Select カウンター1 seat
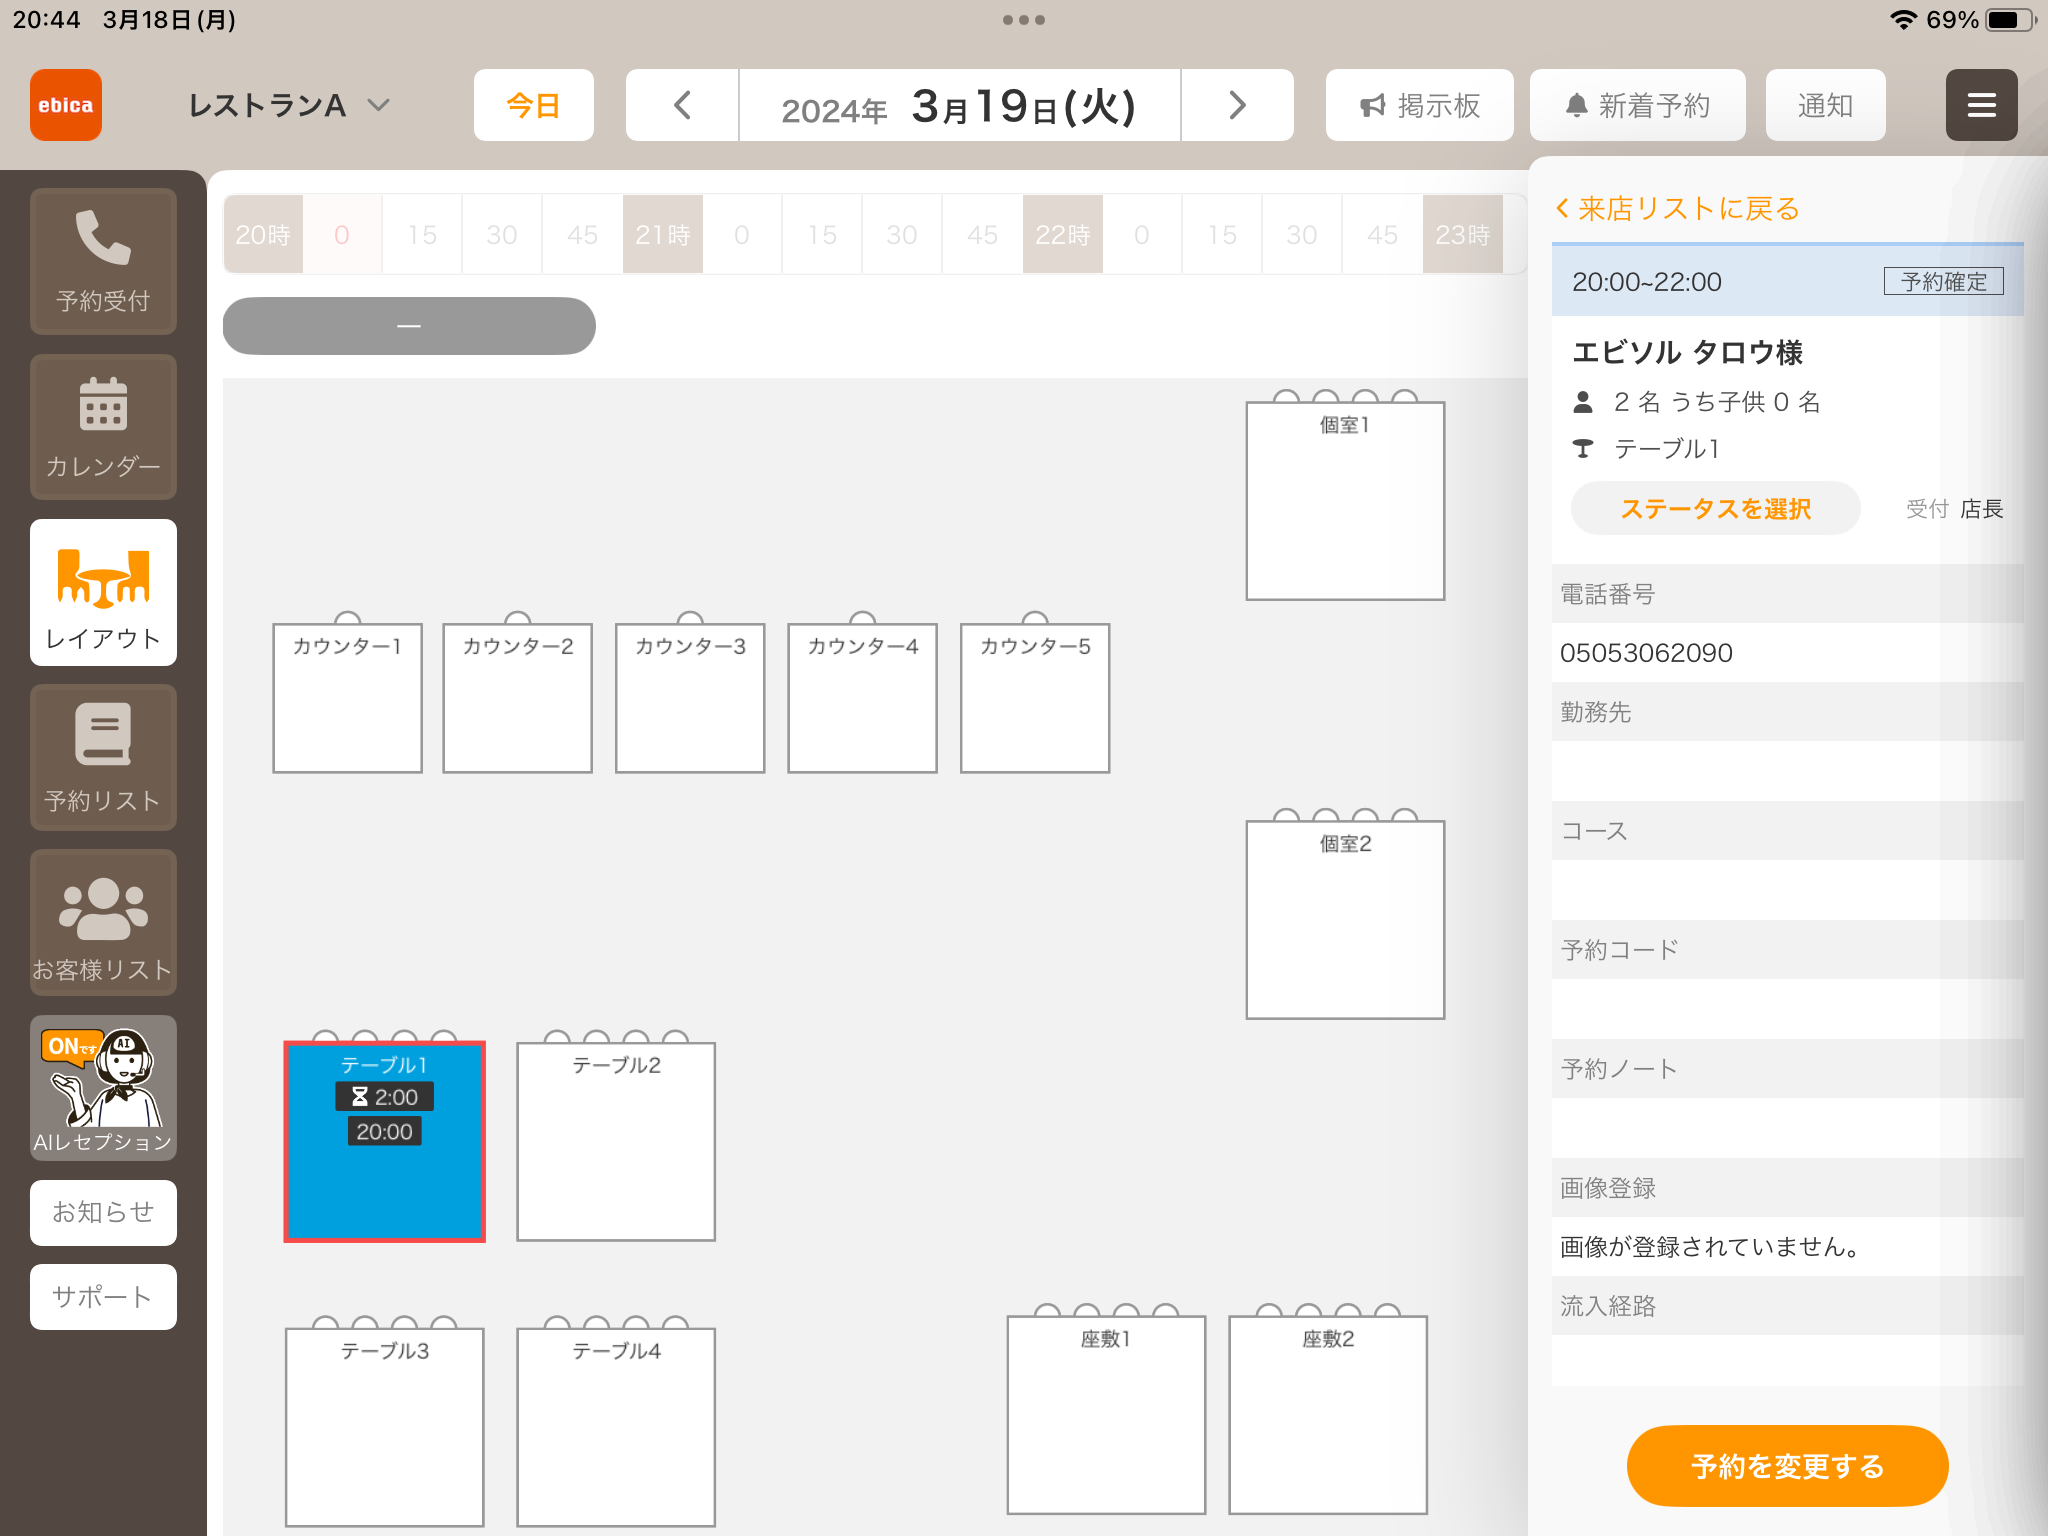Screen dimensions: 2048x1536 coord(347,698)
